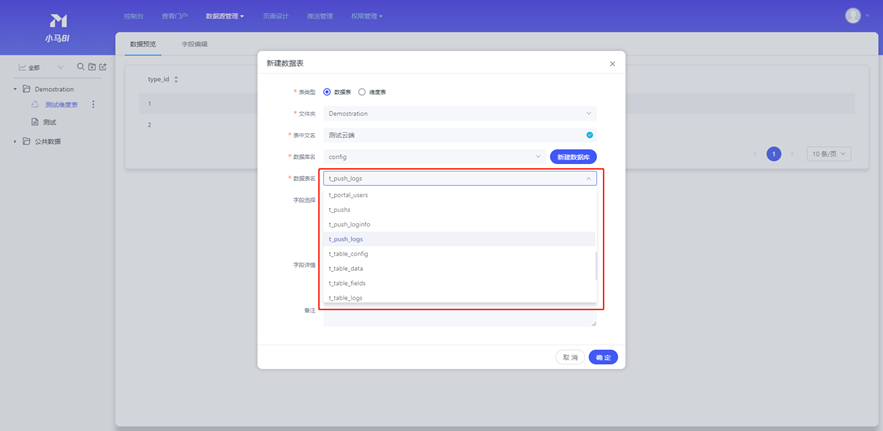Open the 文件夹 Demostration dropdown

coord(459,114)
